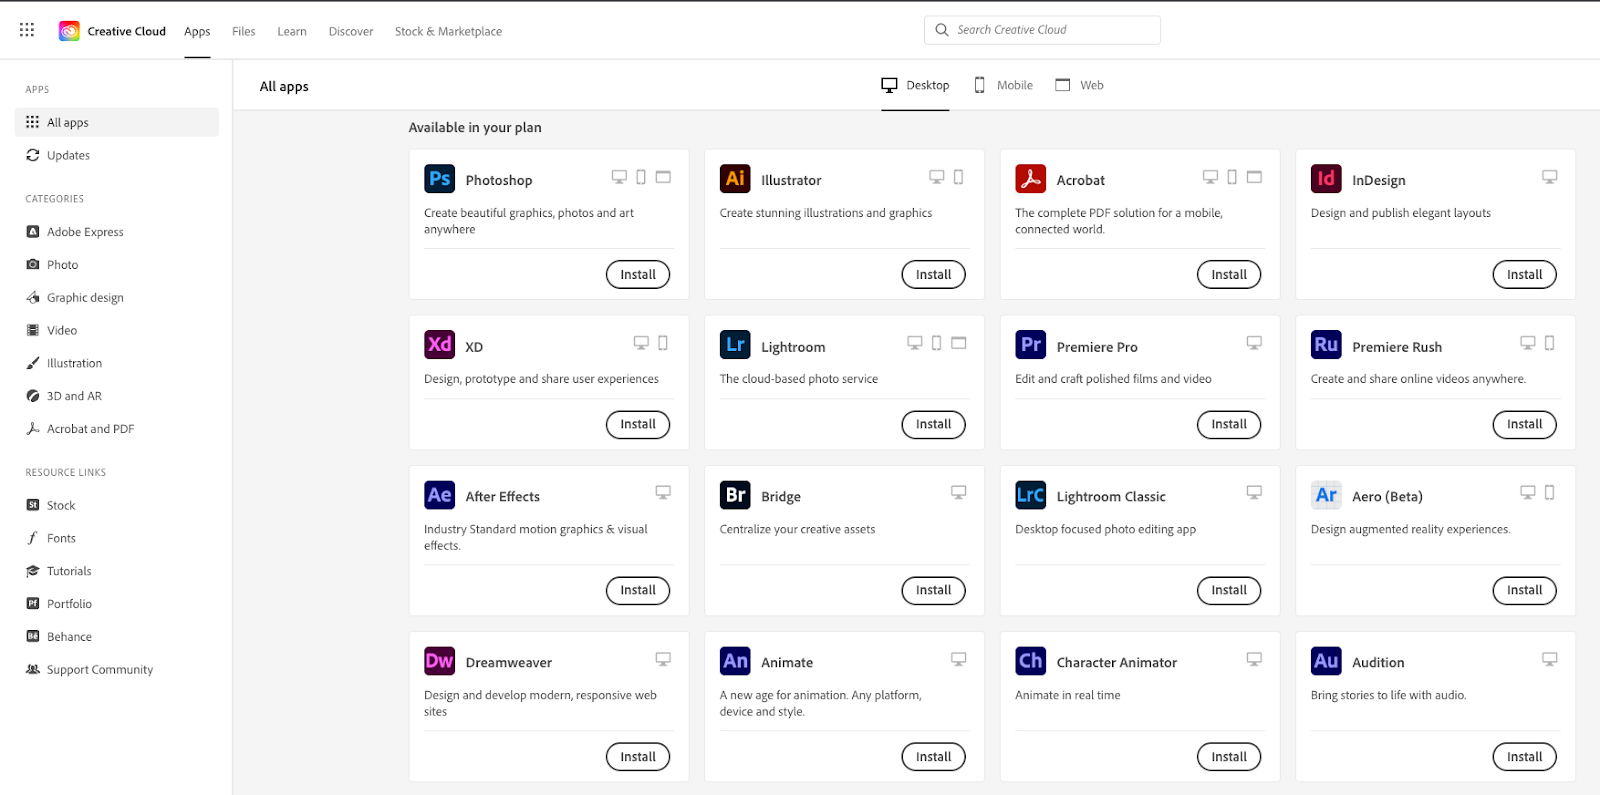Click the Behance sidebar icon
Screen dimensions: 1600x795
[x=33, y=636]
